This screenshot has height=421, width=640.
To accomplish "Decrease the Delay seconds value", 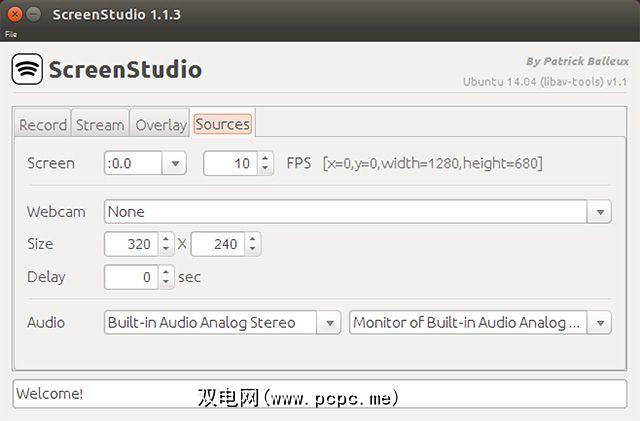I will (165, 282).
